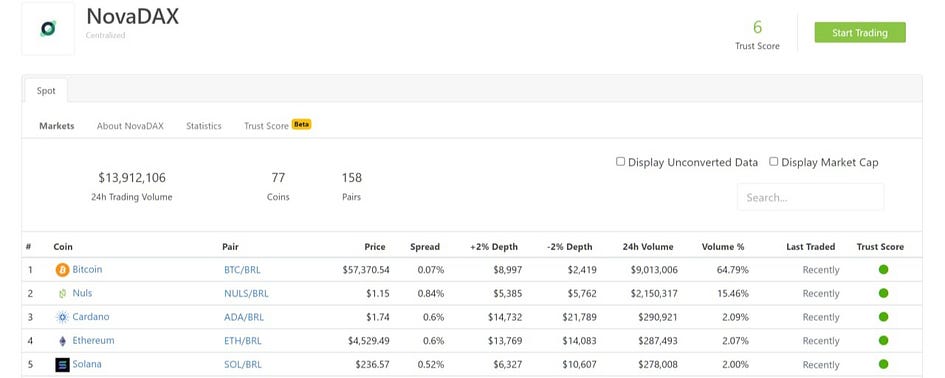Sort by the Price column header
This screenshot has width=945, height=378.
point(375,247)
